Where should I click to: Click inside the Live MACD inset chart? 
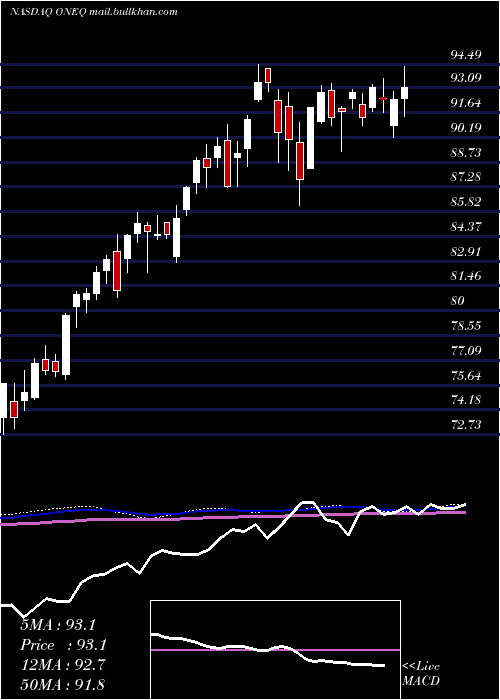click(x=275, y=650)
